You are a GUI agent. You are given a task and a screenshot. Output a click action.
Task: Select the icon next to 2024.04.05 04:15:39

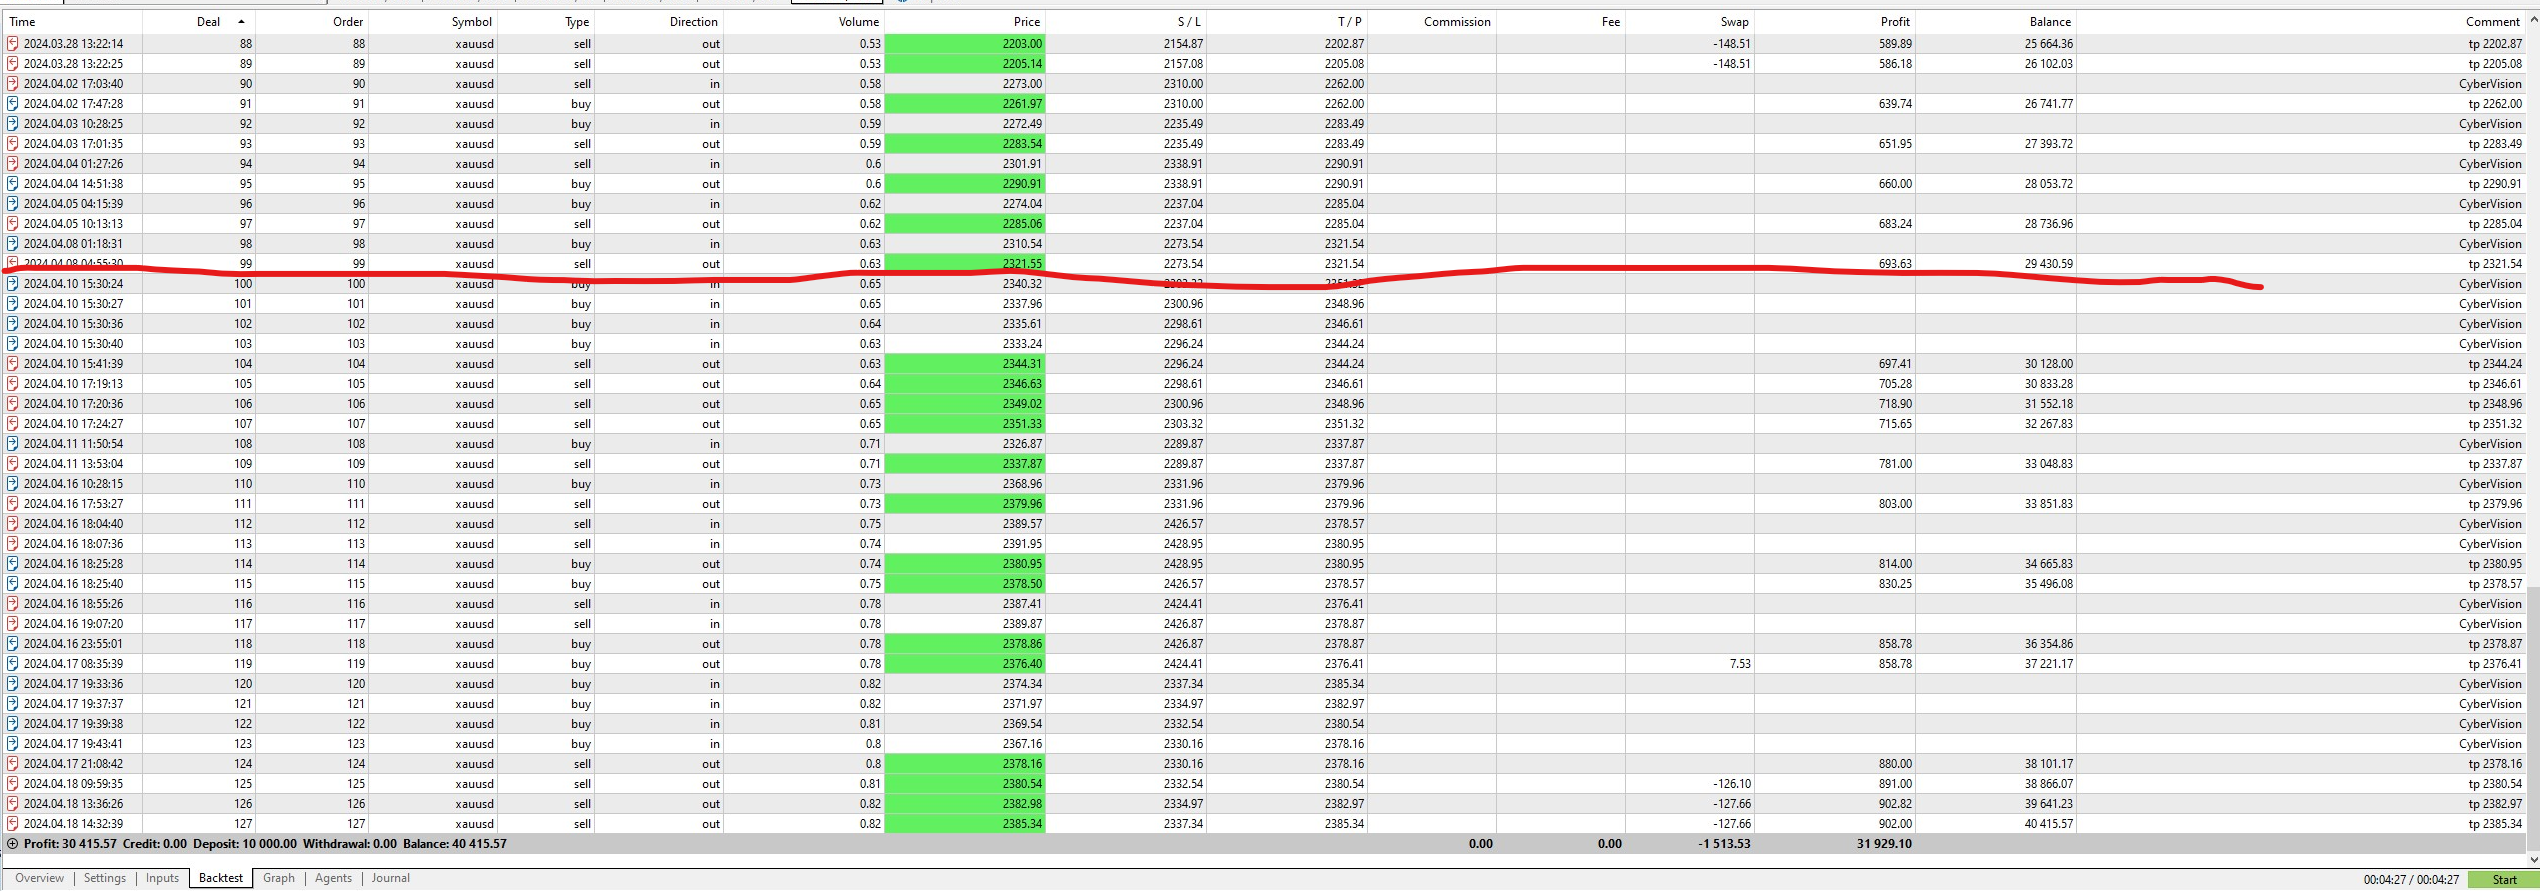(13, 204)
